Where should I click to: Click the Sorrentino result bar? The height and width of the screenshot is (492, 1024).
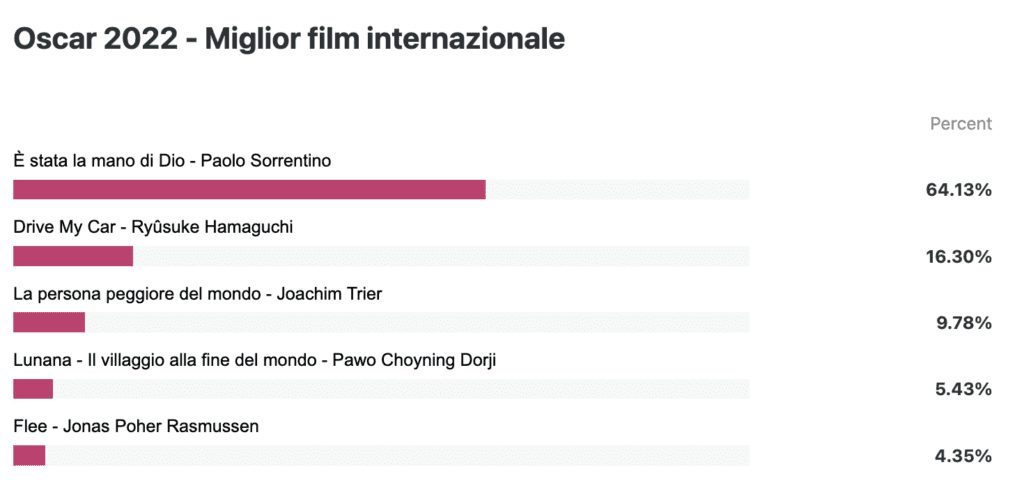click(x=249, y=189)
